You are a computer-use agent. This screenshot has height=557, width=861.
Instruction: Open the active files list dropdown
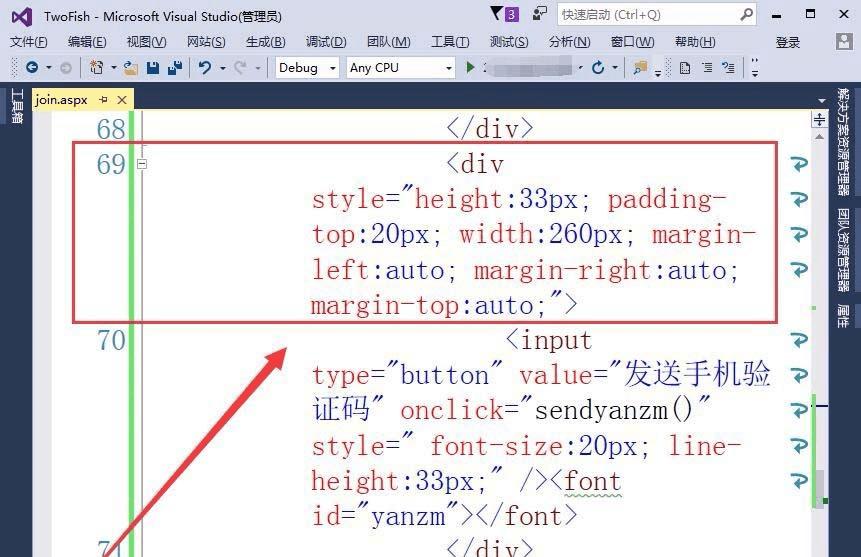(x=821, y=101)
